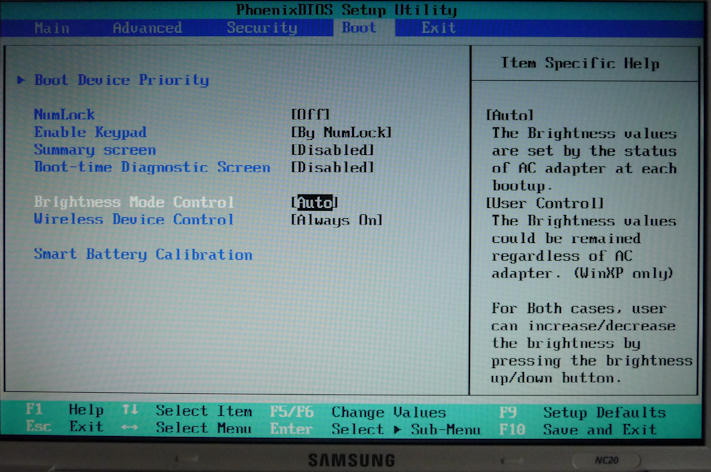Select Wireless Device Control option

(x=134, y=219)
